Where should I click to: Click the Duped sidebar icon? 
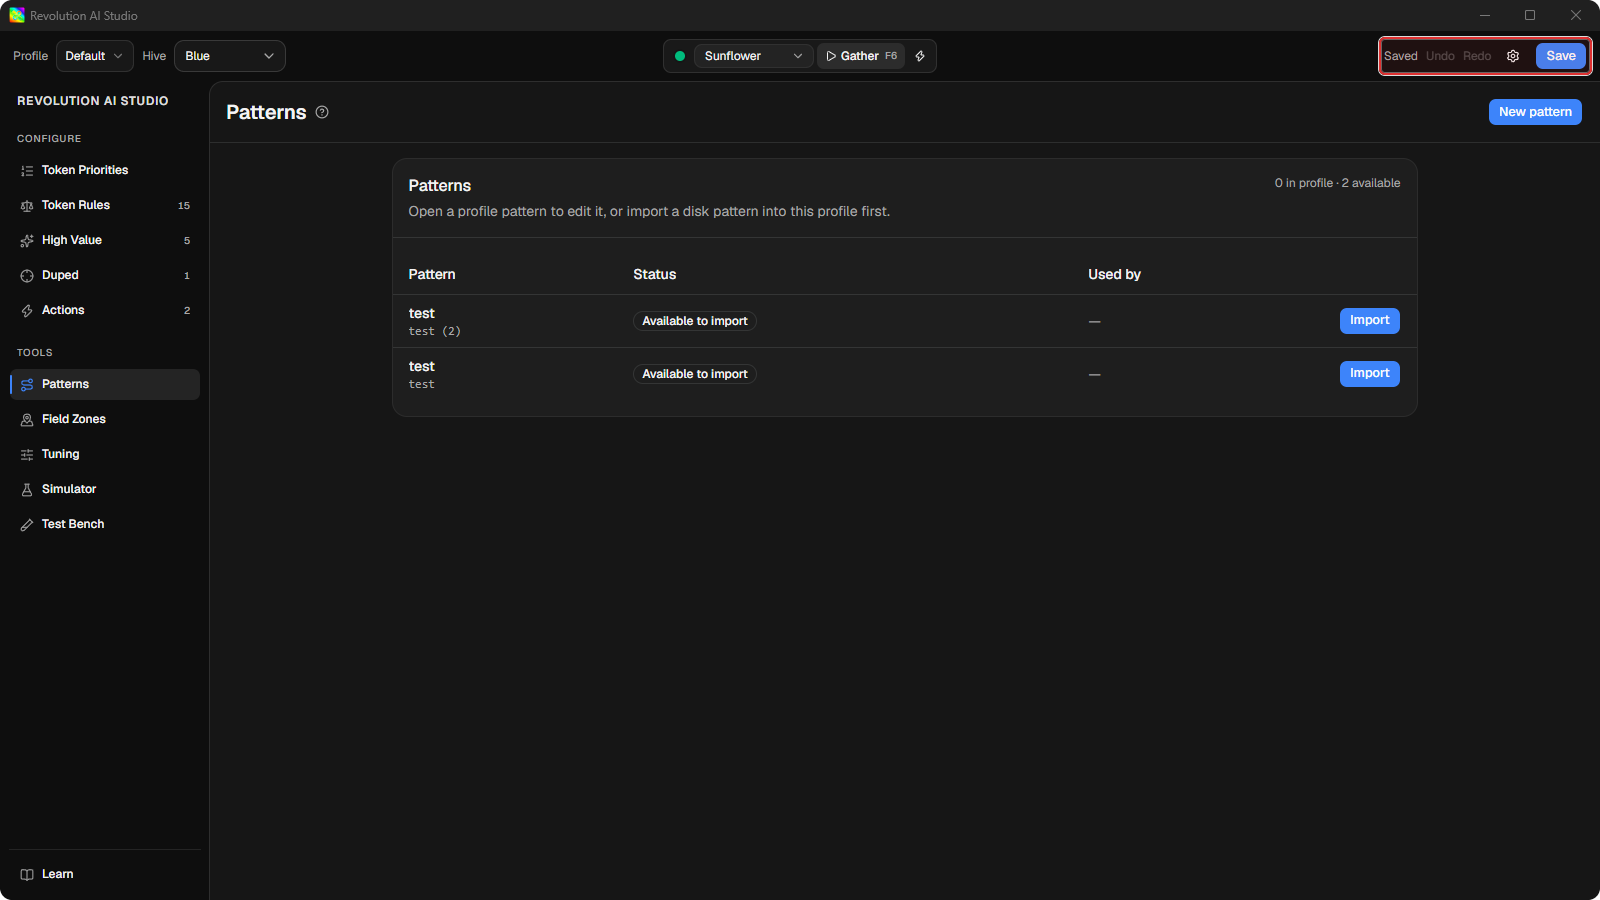click(27, 276)
